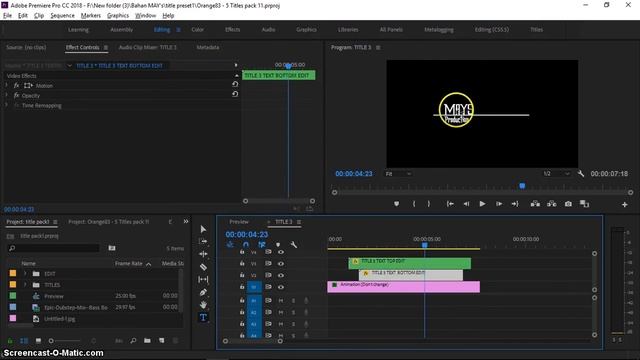Open New Bin in Project panel footer
This screenshot has height=360, width=640.
pyautogui.click(x=147, y=340)
